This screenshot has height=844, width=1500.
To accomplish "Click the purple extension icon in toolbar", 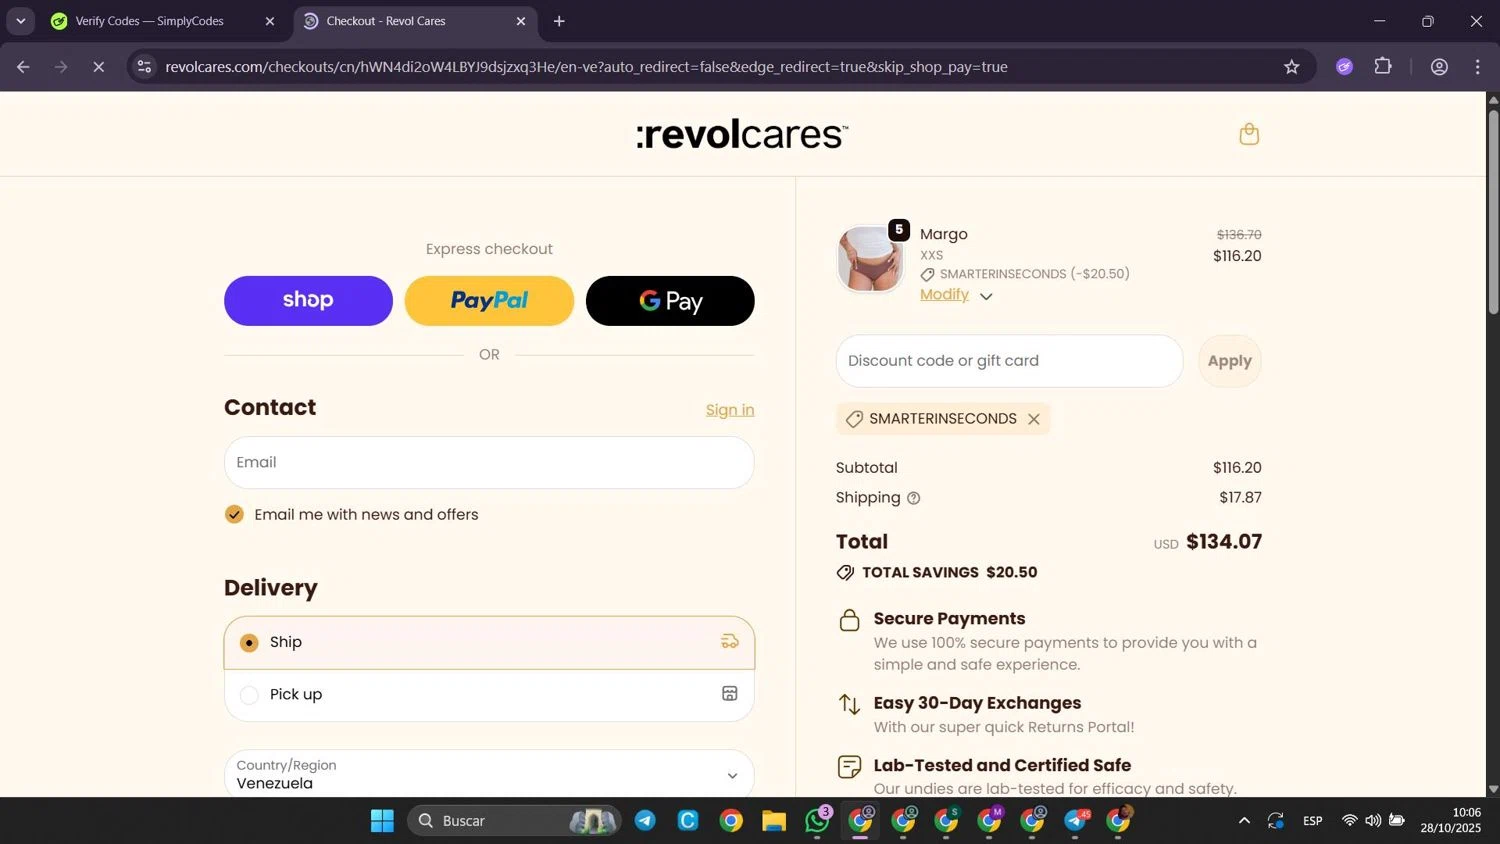I will click(x=1344, y=67).
